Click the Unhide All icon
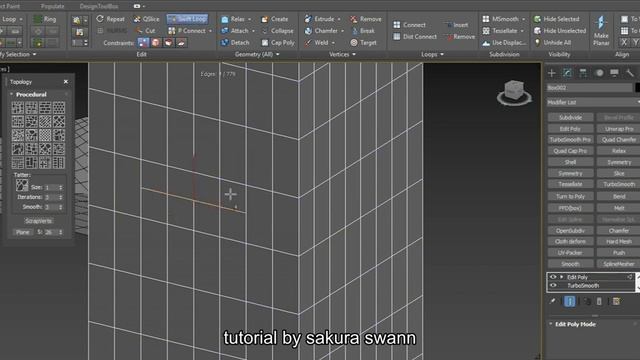The image size is (640, 360). click(538, 42)
